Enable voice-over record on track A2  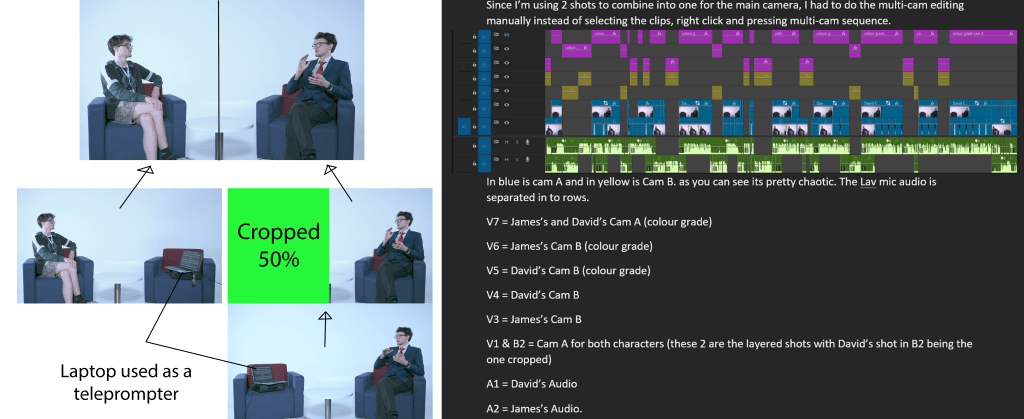(x=527, y=159)
